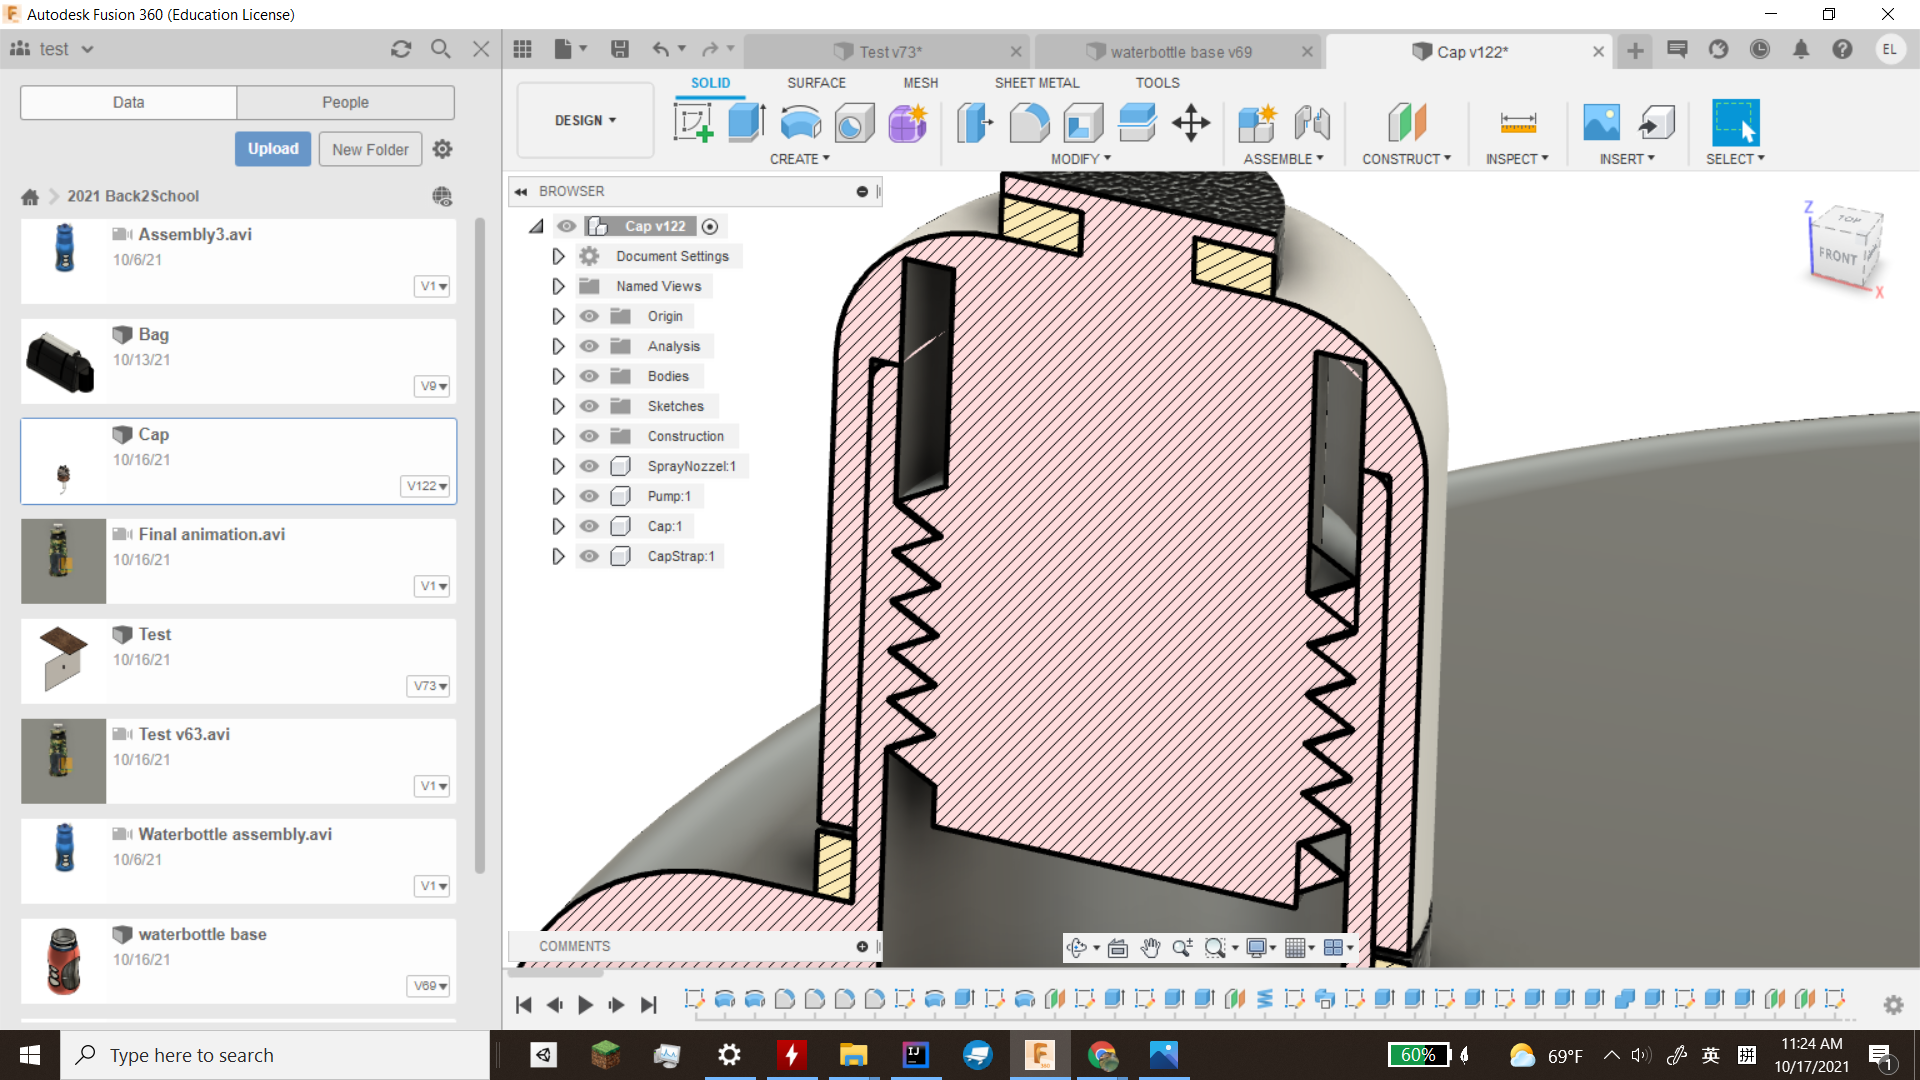Hide the Origin folder

[589, 316]
